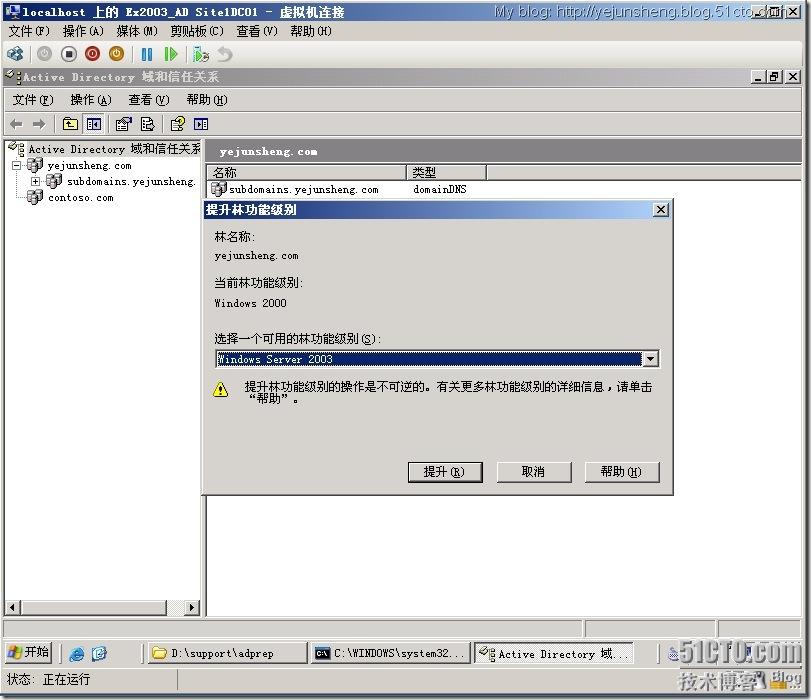Image resolution: width=811 pixels, height=700 pixels.
Task: Save VM state with orange icon
Action: [x=116, y=54]
